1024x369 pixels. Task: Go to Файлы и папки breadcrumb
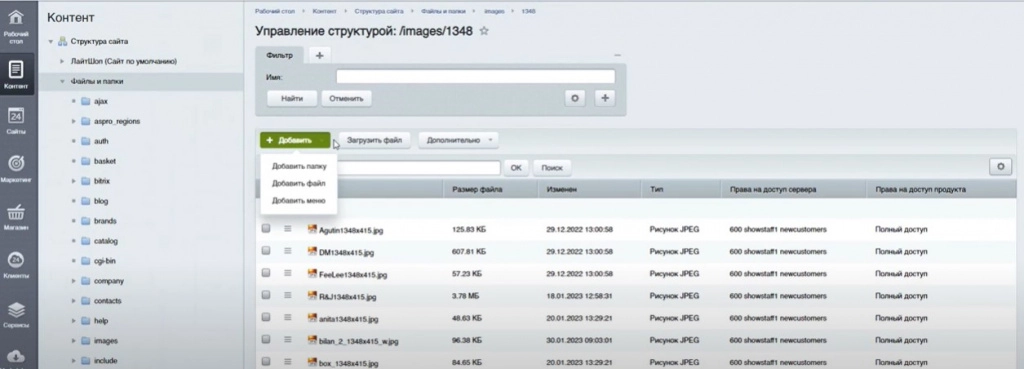[x=443, y=11]
